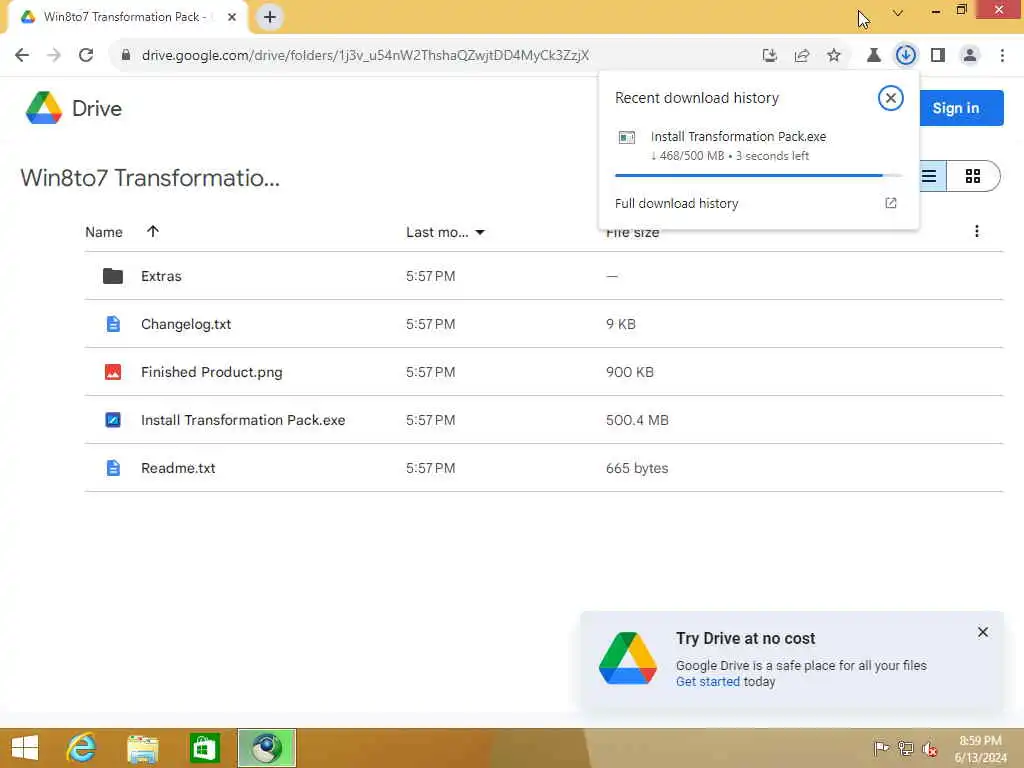The width and height of the screenshot is (1024, 768).
Task: Switch to grid layout view
Action: coord(972,176)
